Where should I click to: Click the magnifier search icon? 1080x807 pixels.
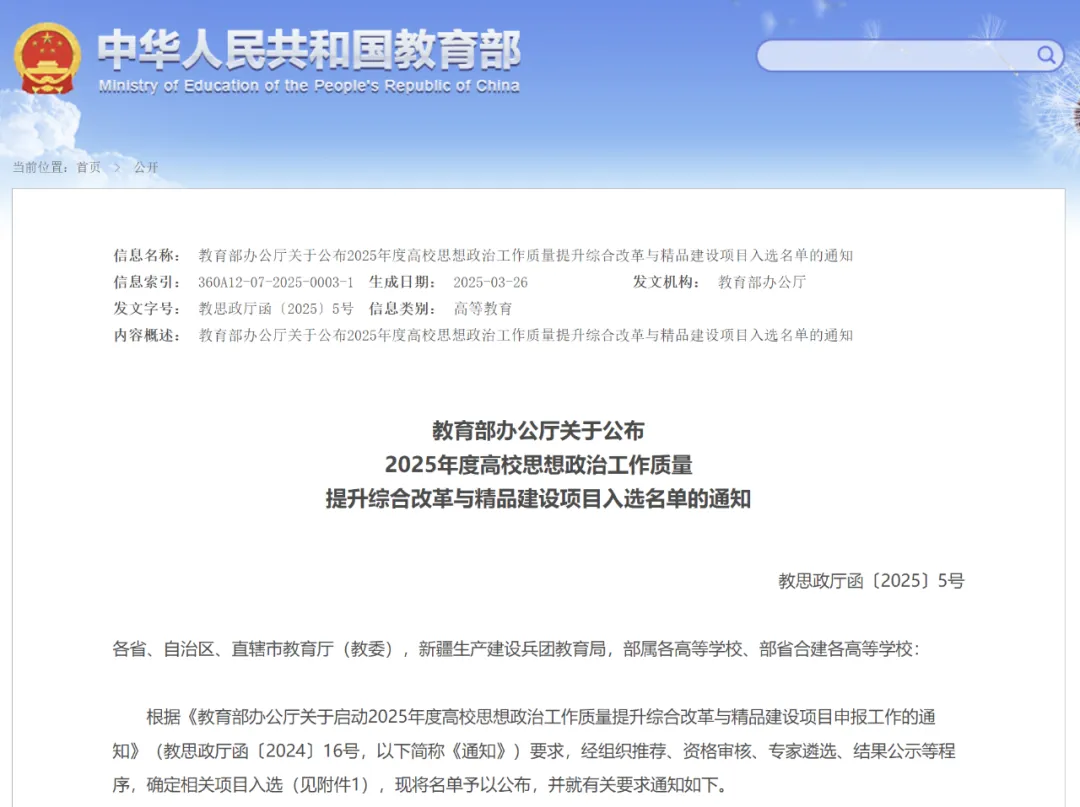tap(1046, 54)
